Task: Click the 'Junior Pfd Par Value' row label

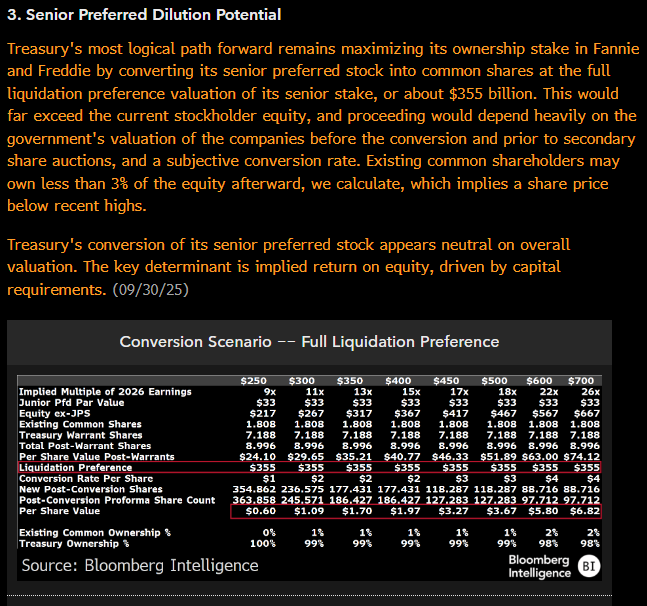Action: click(71, 402)
